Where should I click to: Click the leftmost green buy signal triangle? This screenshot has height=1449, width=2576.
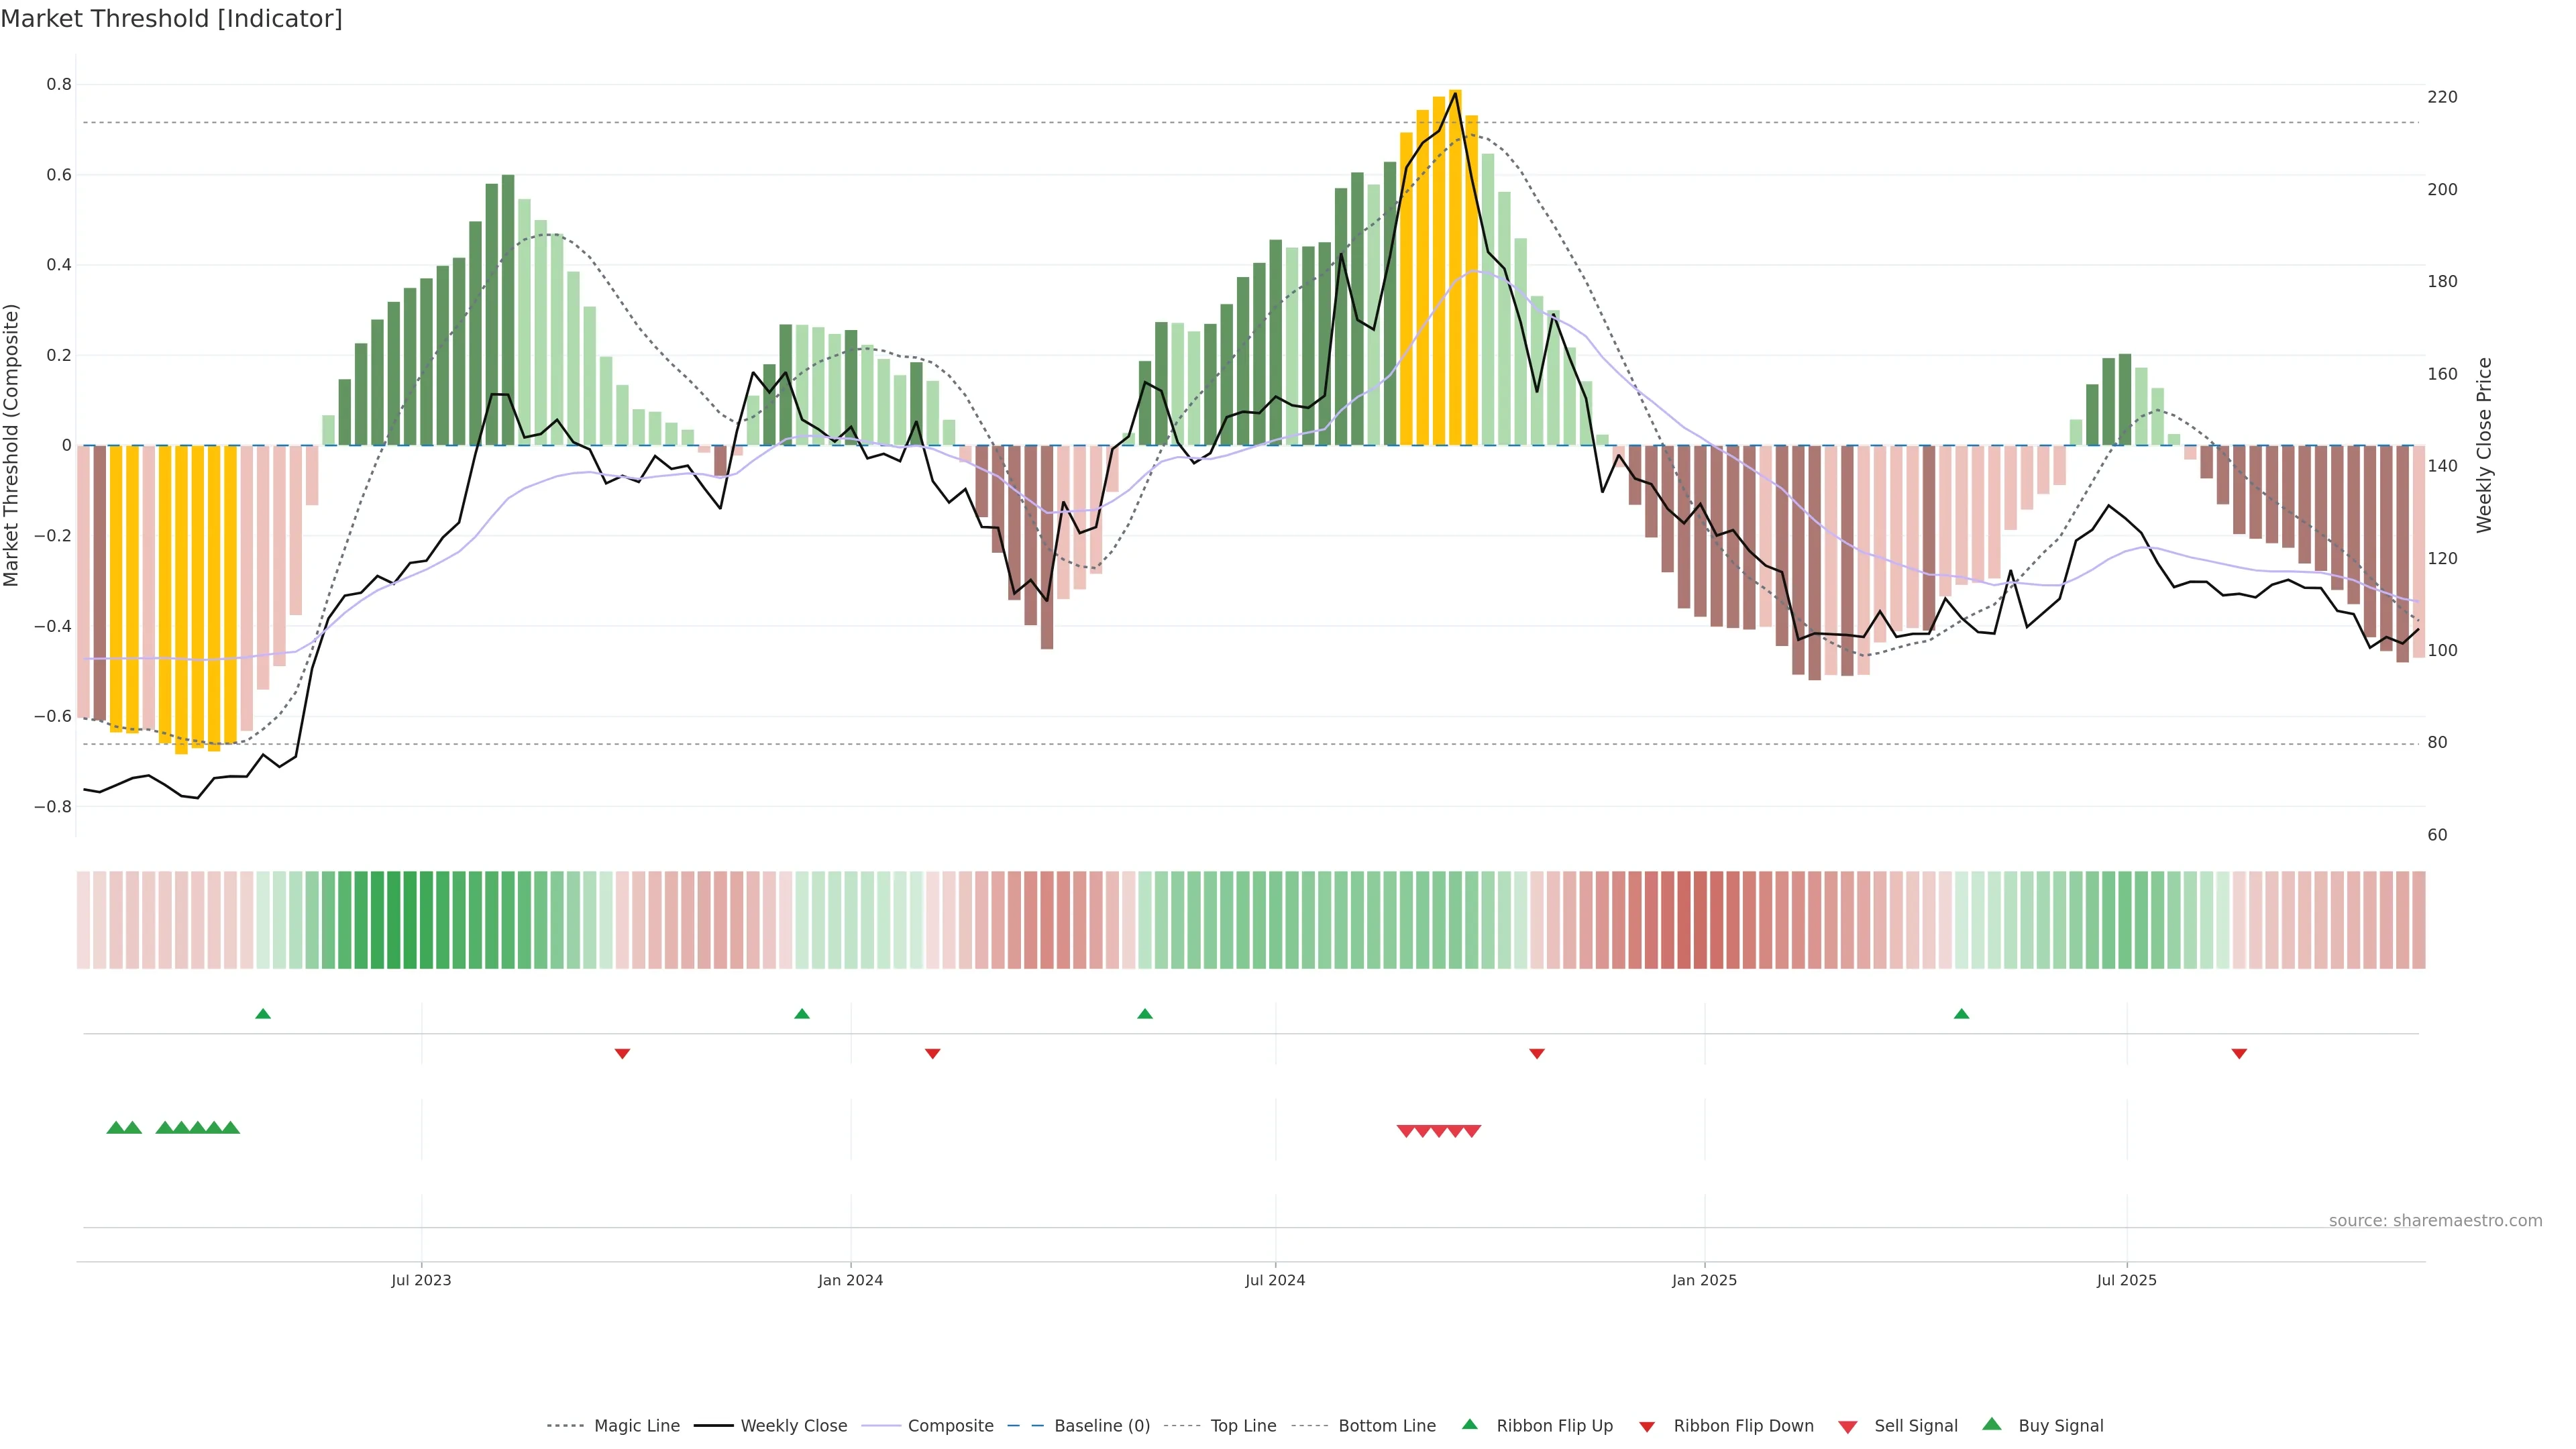[x=115, y=1128]
